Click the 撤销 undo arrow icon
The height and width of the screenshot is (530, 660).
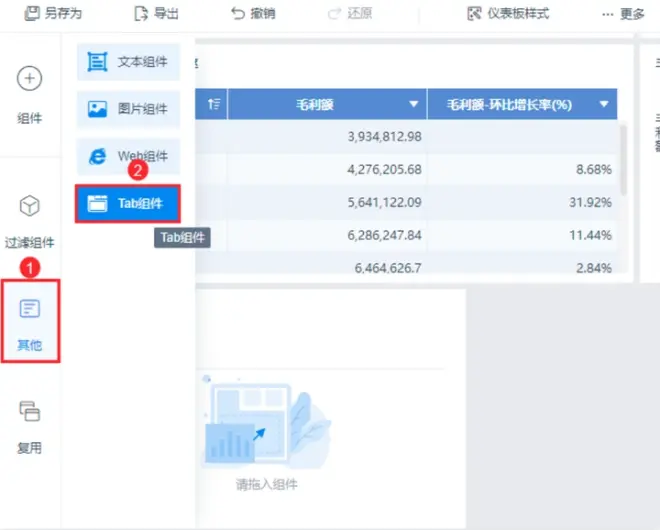[238, 13]
